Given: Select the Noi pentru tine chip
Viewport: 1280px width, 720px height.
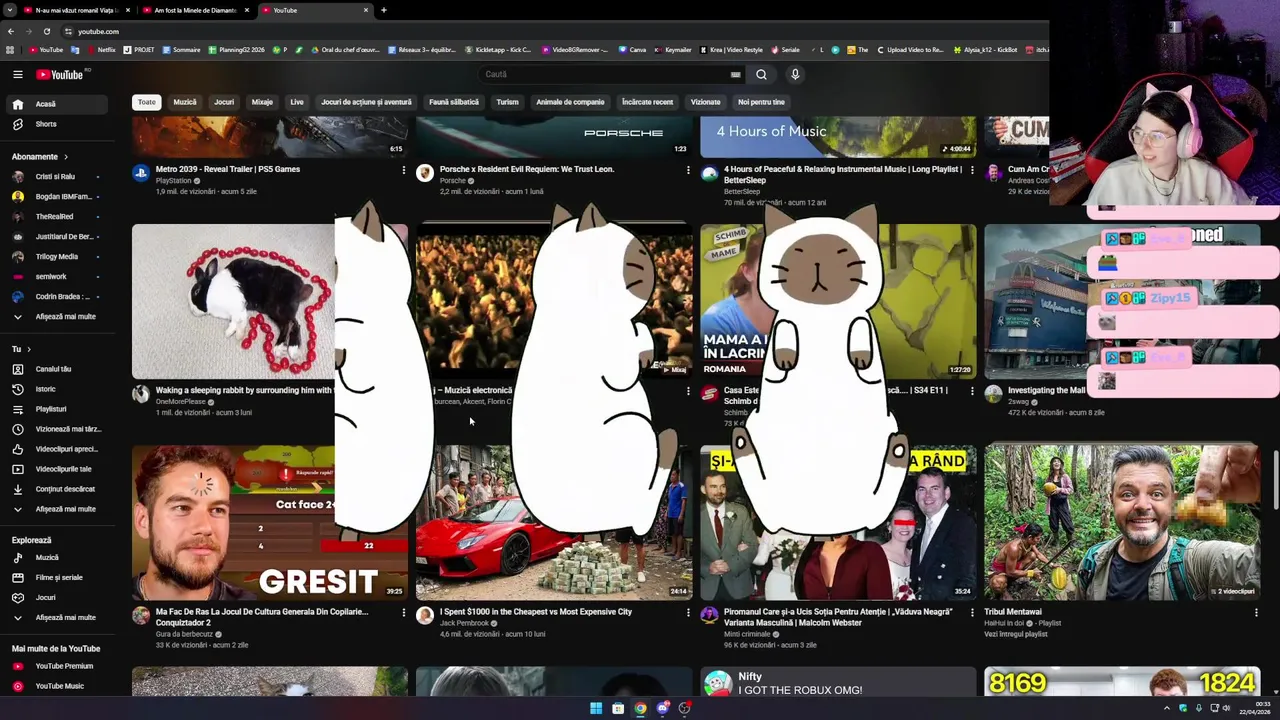Looking at the screenshot, I should 761,102.
